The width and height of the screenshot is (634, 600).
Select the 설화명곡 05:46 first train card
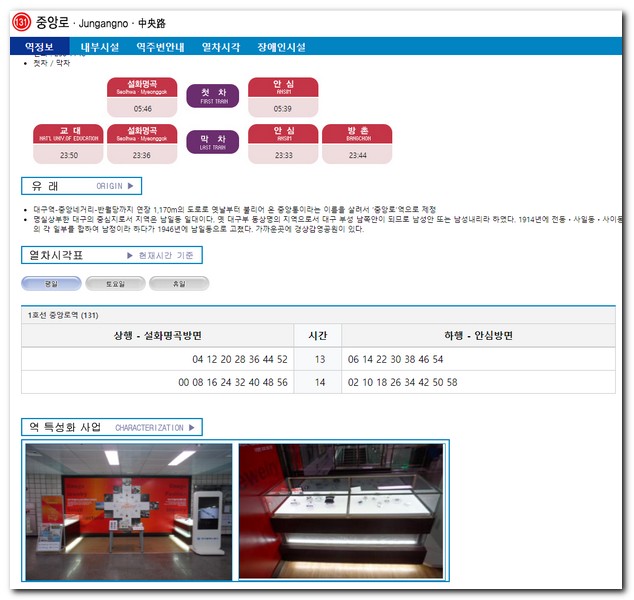tap(142, 96)
